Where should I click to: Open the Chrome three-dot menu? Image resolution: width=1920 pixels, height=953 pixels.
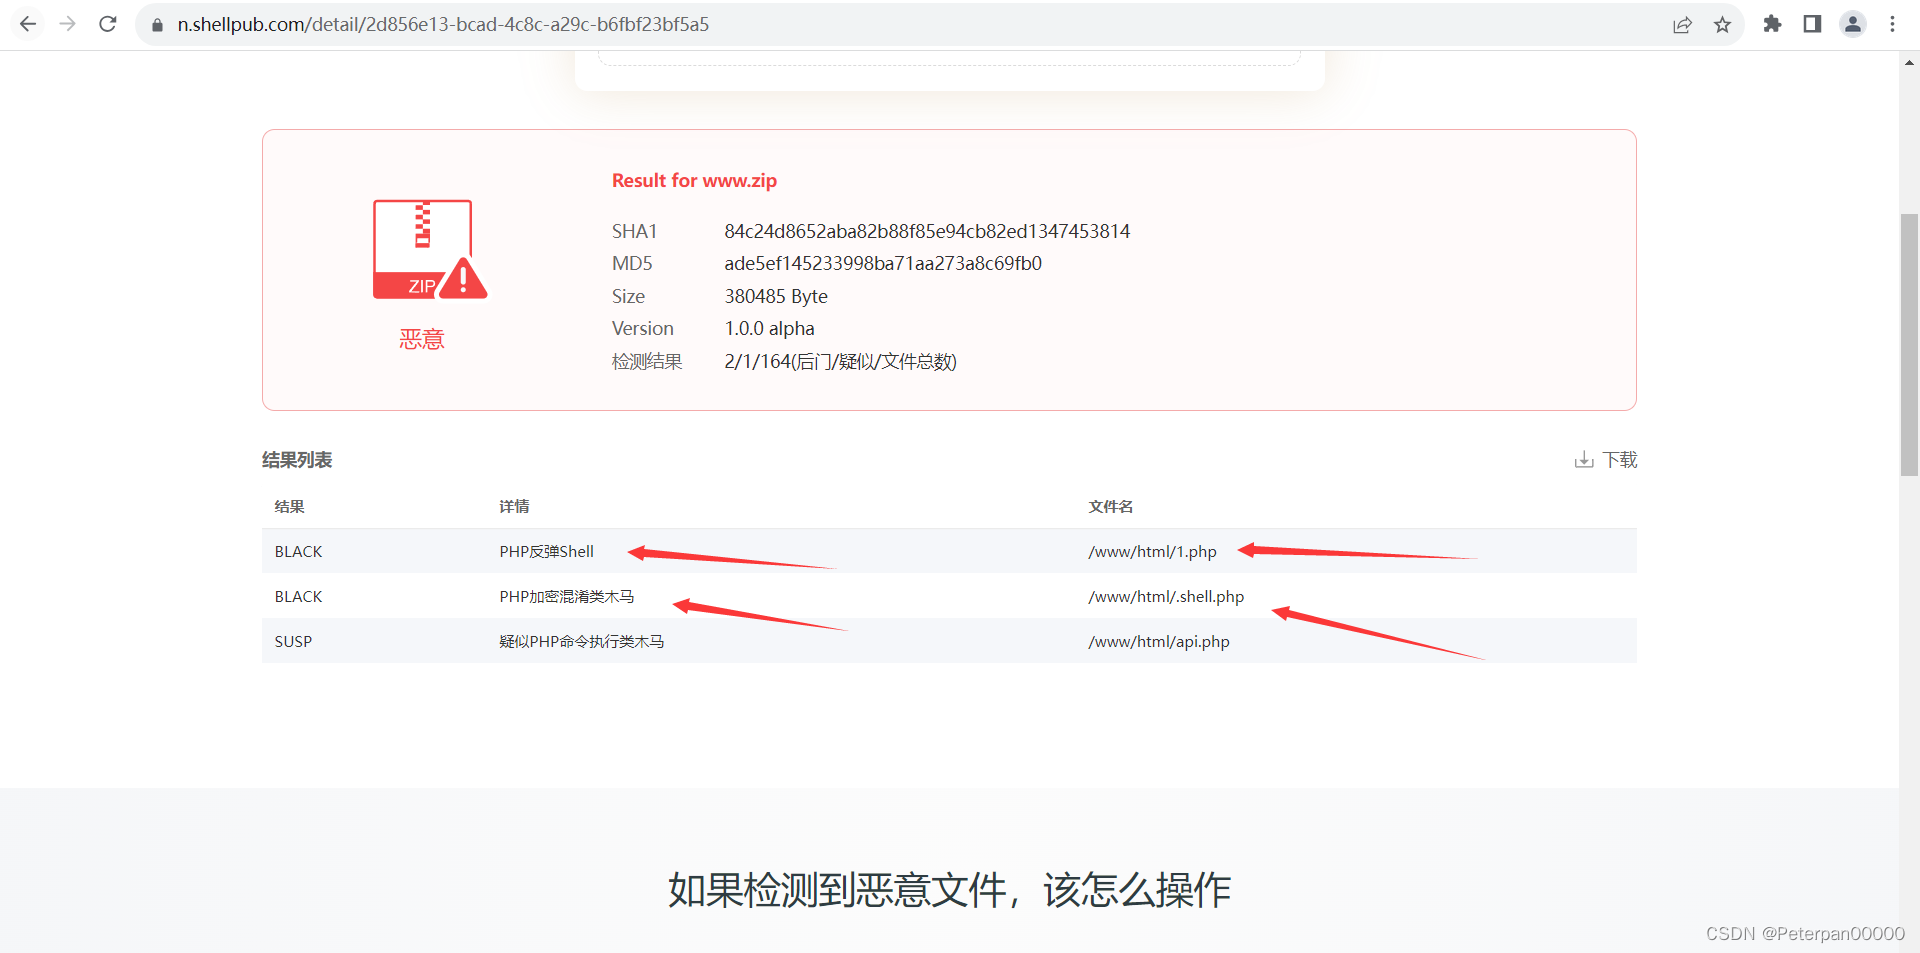(1892, 24)
